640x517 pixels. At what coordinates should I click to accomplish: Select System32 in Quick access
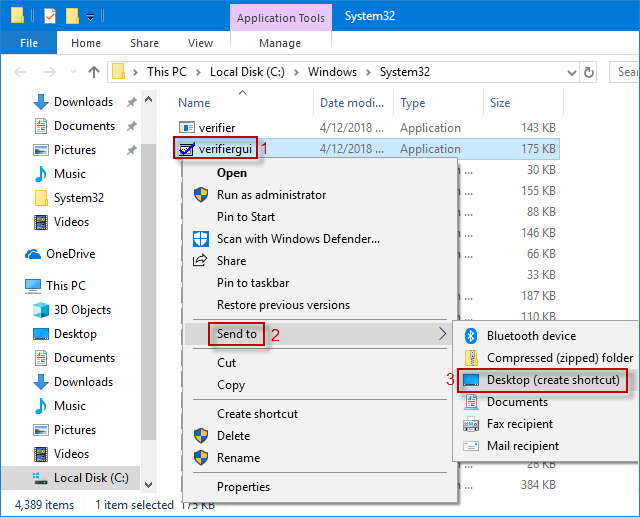click(79, 198)
